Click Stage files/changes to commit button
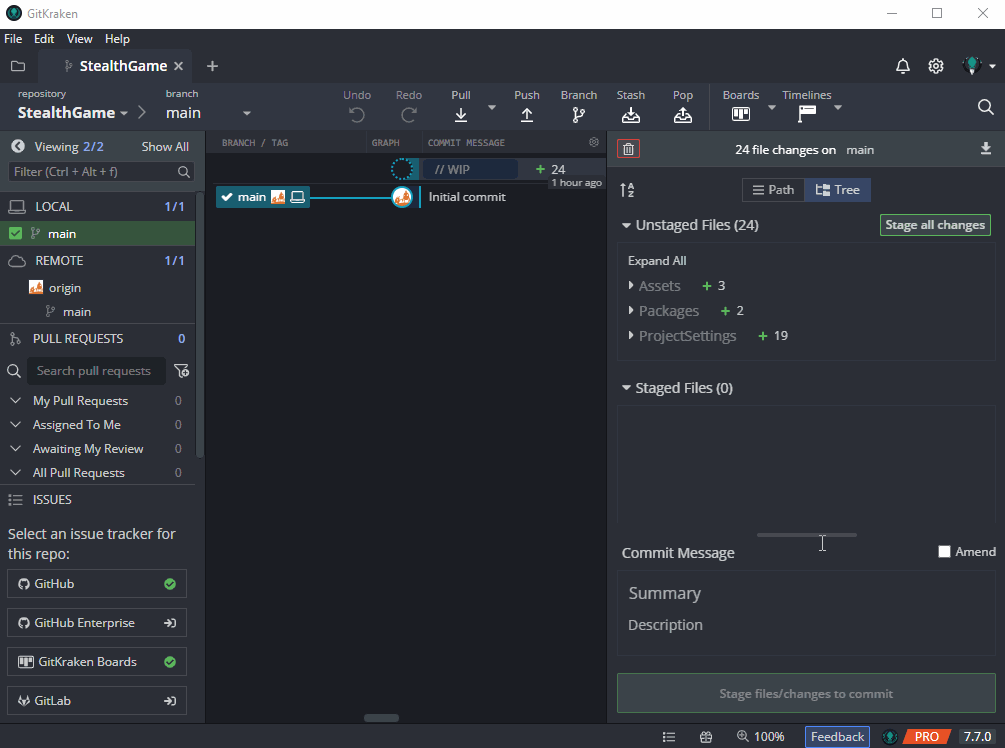Screen dimensions: 1005x748 pyautogui.click(x=806, y=693)
